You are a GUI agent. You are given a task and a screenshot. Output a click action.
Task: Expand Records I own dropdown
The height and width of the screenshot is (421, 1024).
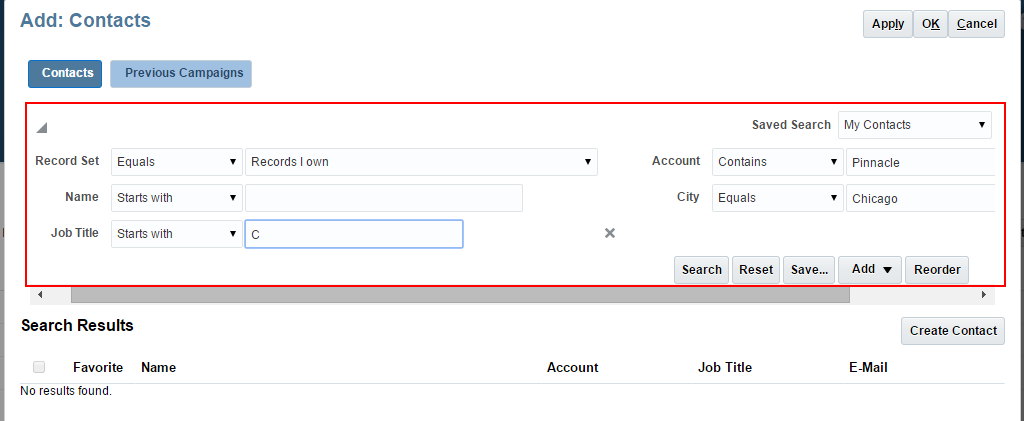click(x=420, y=162)
